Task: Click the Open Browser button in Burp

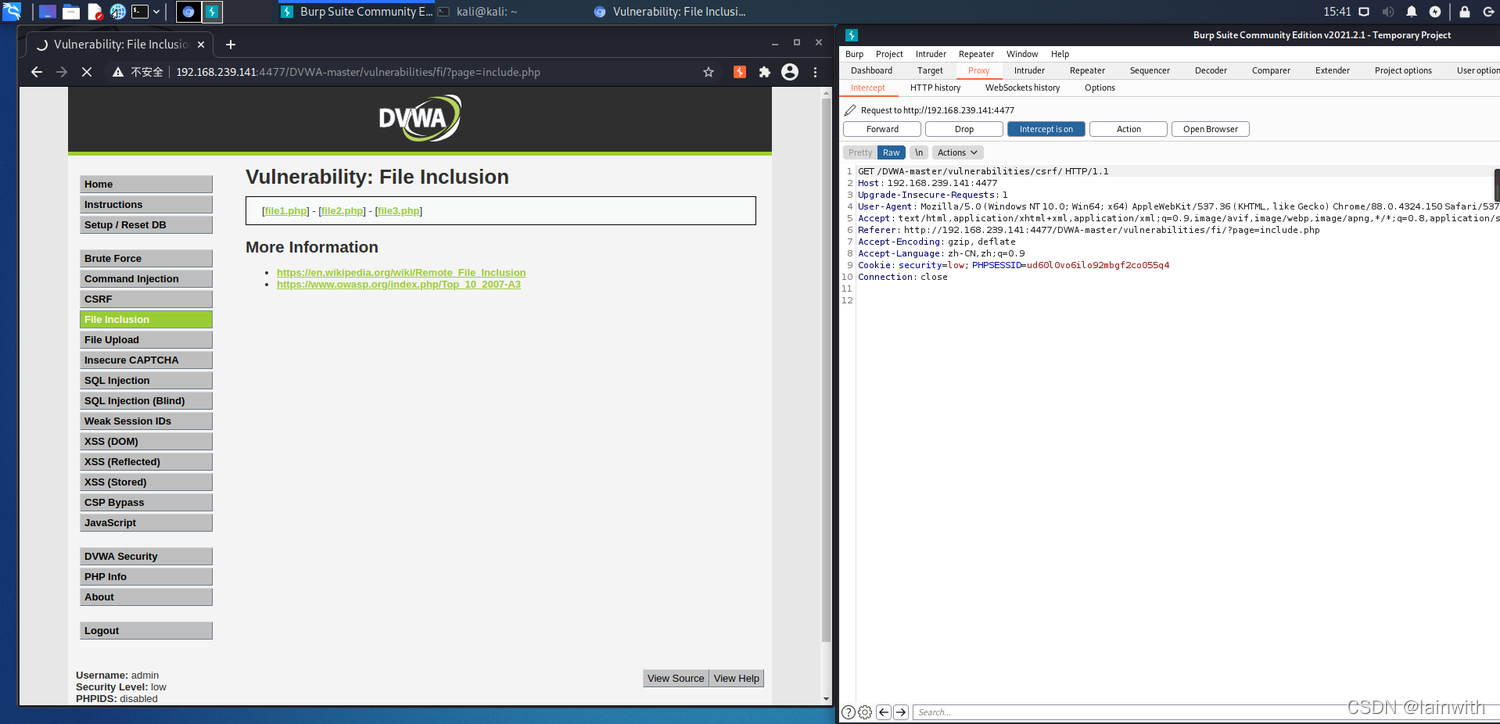Action: tap(1210, 129)
